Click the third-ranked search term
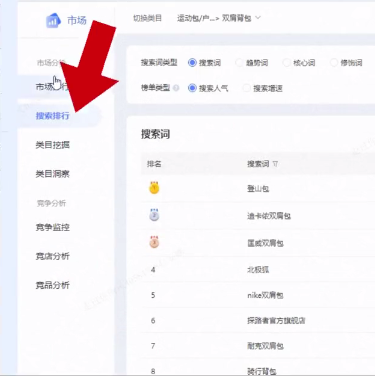The width and height of the screenshot is (375, 376). (265, 243)
